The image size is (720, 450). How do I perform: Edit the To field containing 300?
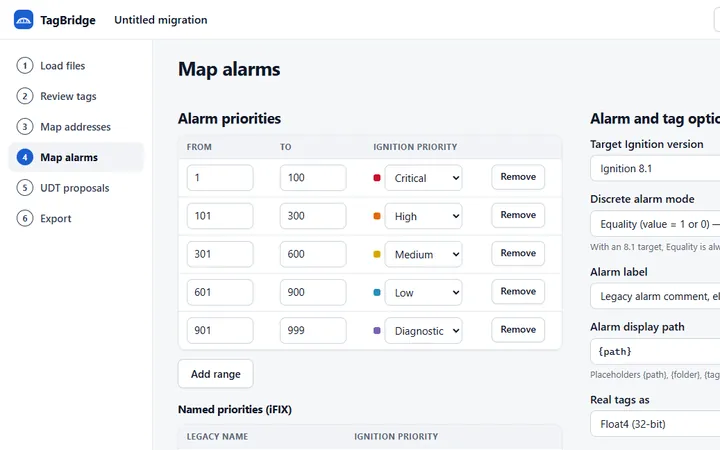point(313,216)
